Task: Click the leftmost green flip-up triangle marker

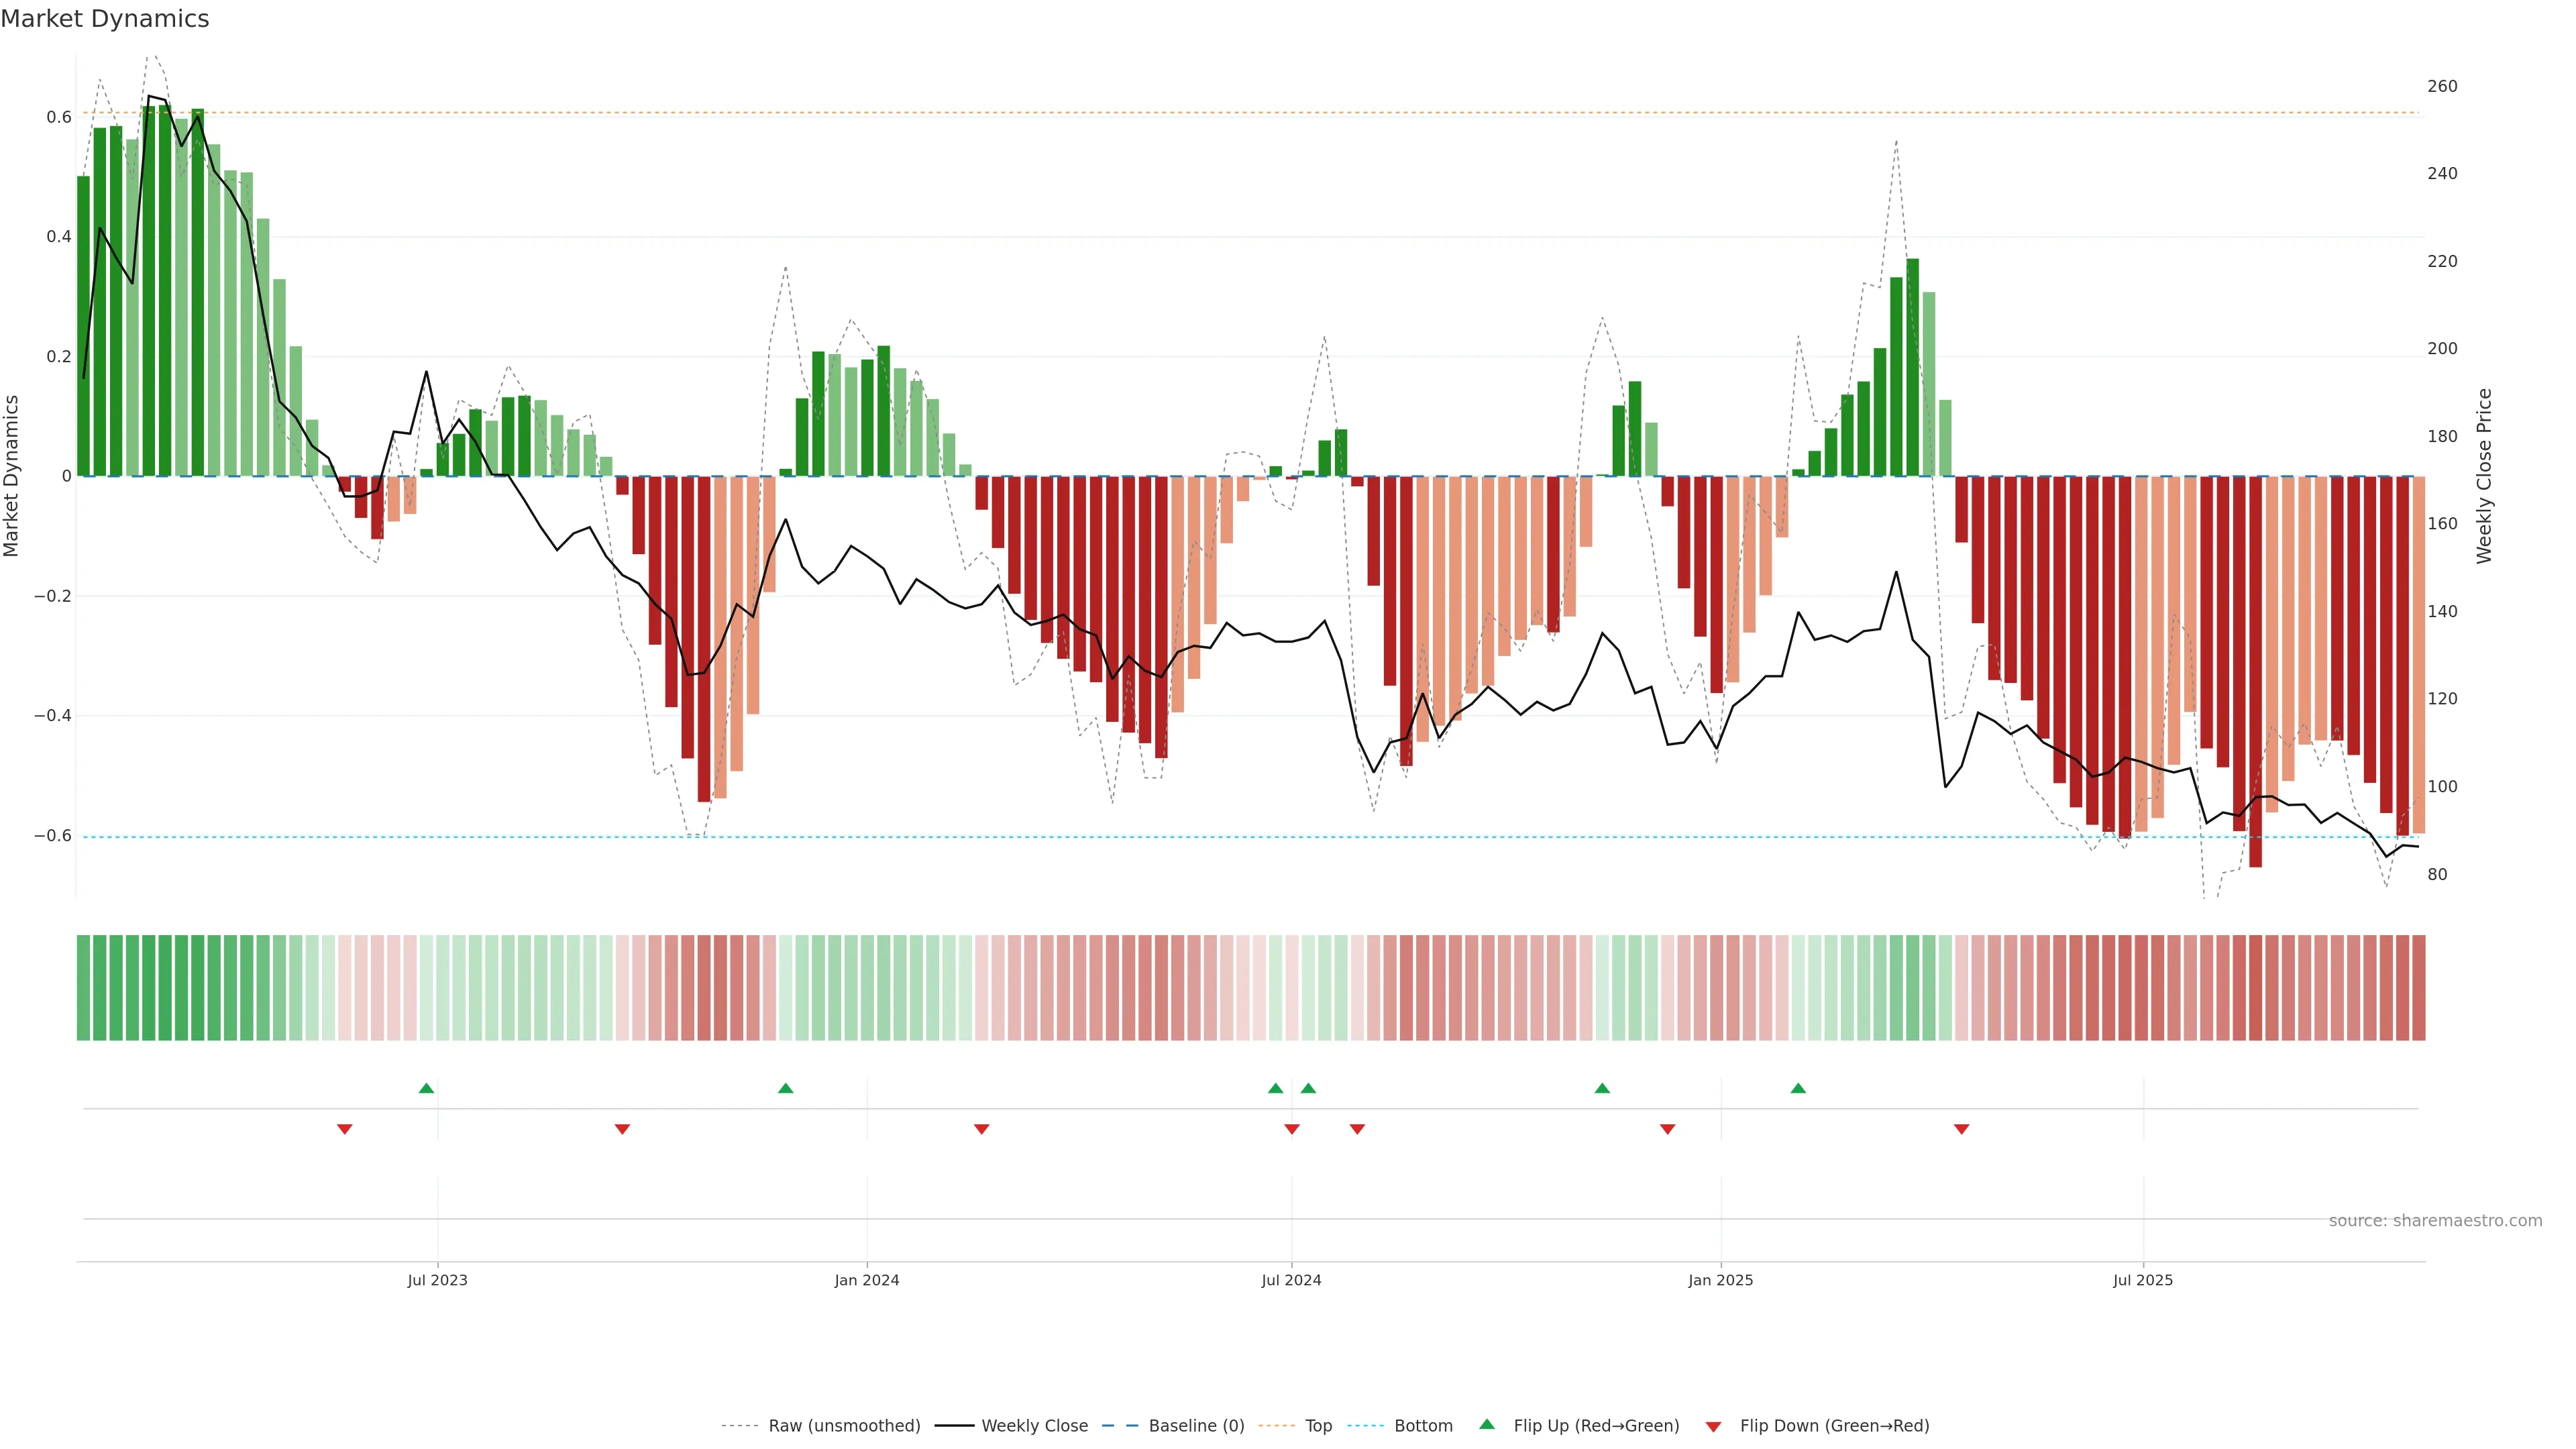Action: (x=426, y=1088)
